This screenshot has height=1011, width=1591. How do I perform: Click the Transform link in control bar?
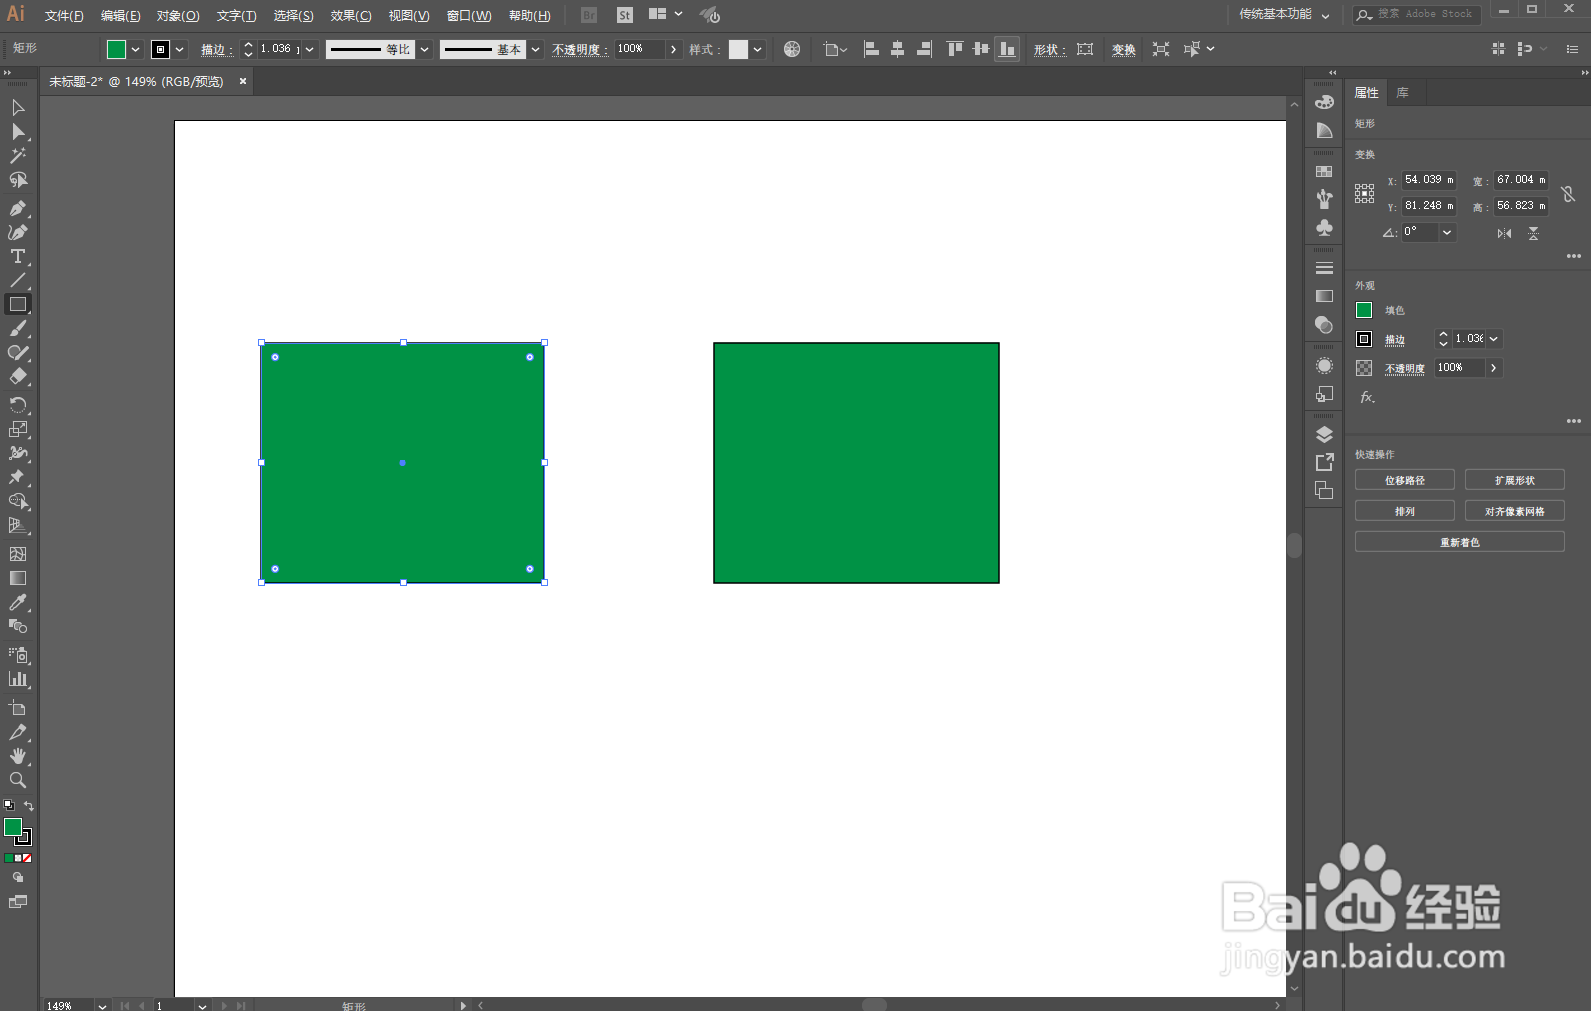(1124, 49)
